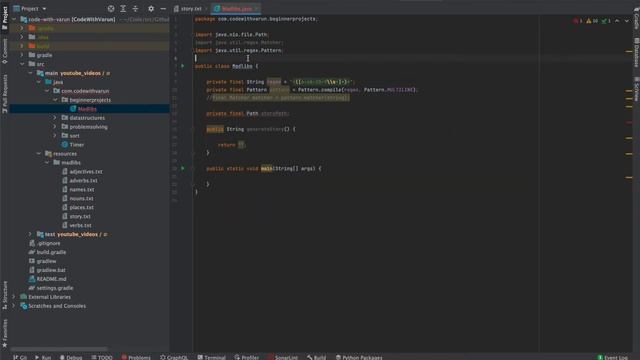Click the Expand All icon in Project toolbar
Image resolution: width=640 pixels, height=360 pixels.
coord(123,9)
